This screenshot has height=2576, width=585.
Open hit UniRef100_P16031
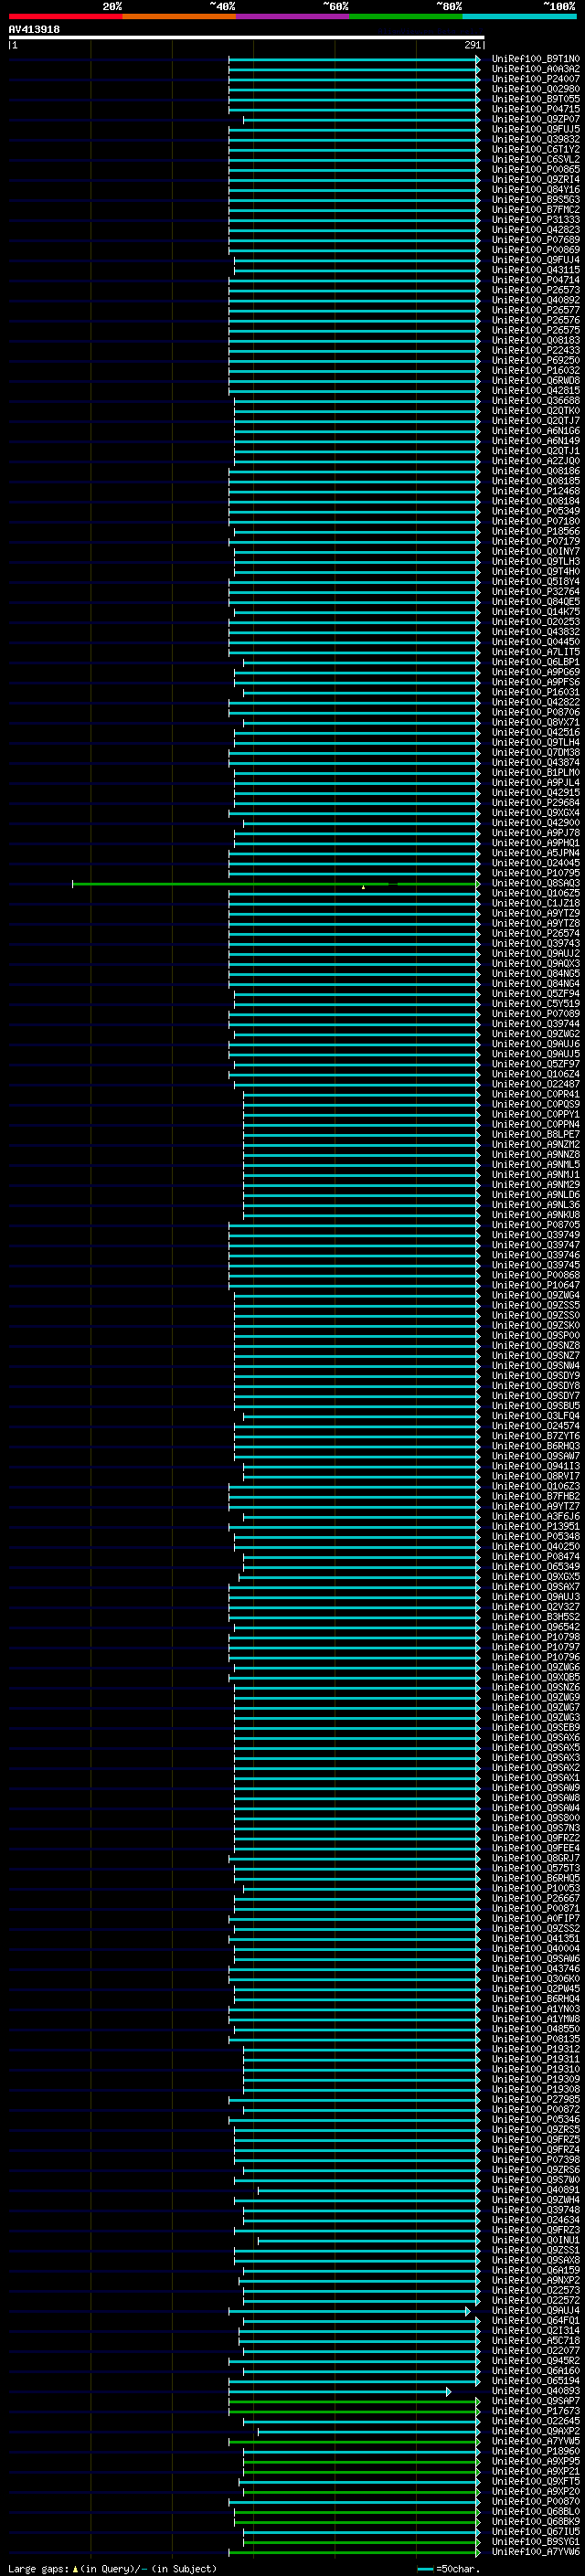point(536,692)
